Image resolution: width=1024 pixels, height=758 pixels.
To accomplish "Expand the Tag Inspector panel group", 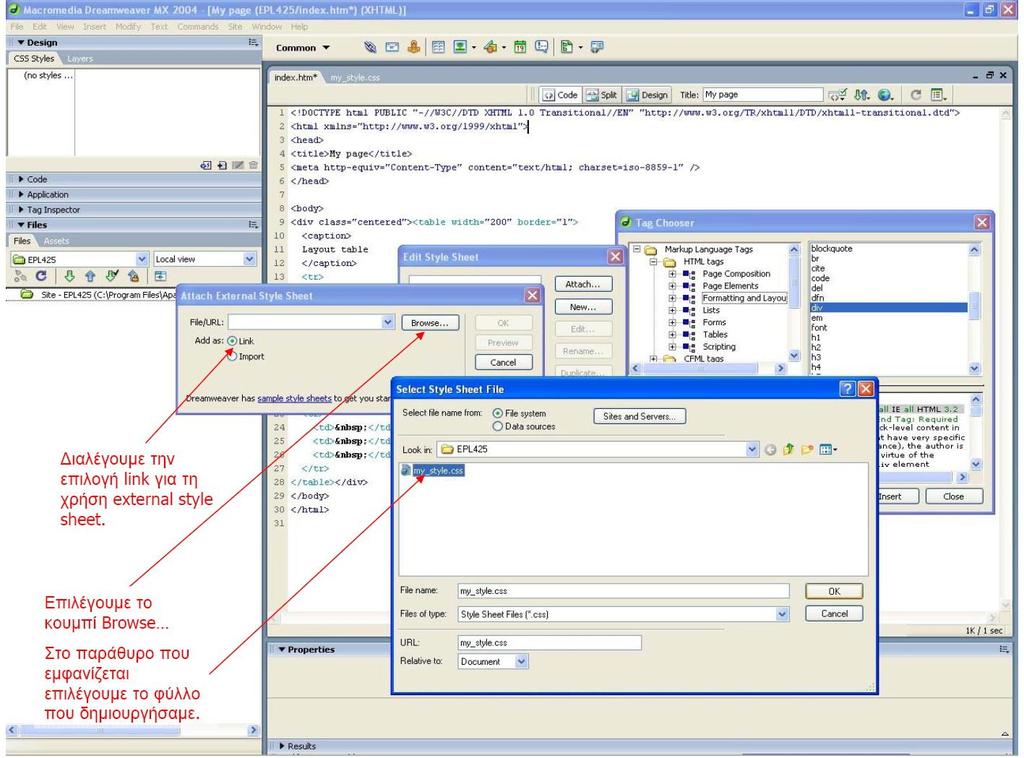I will [22, 210].
